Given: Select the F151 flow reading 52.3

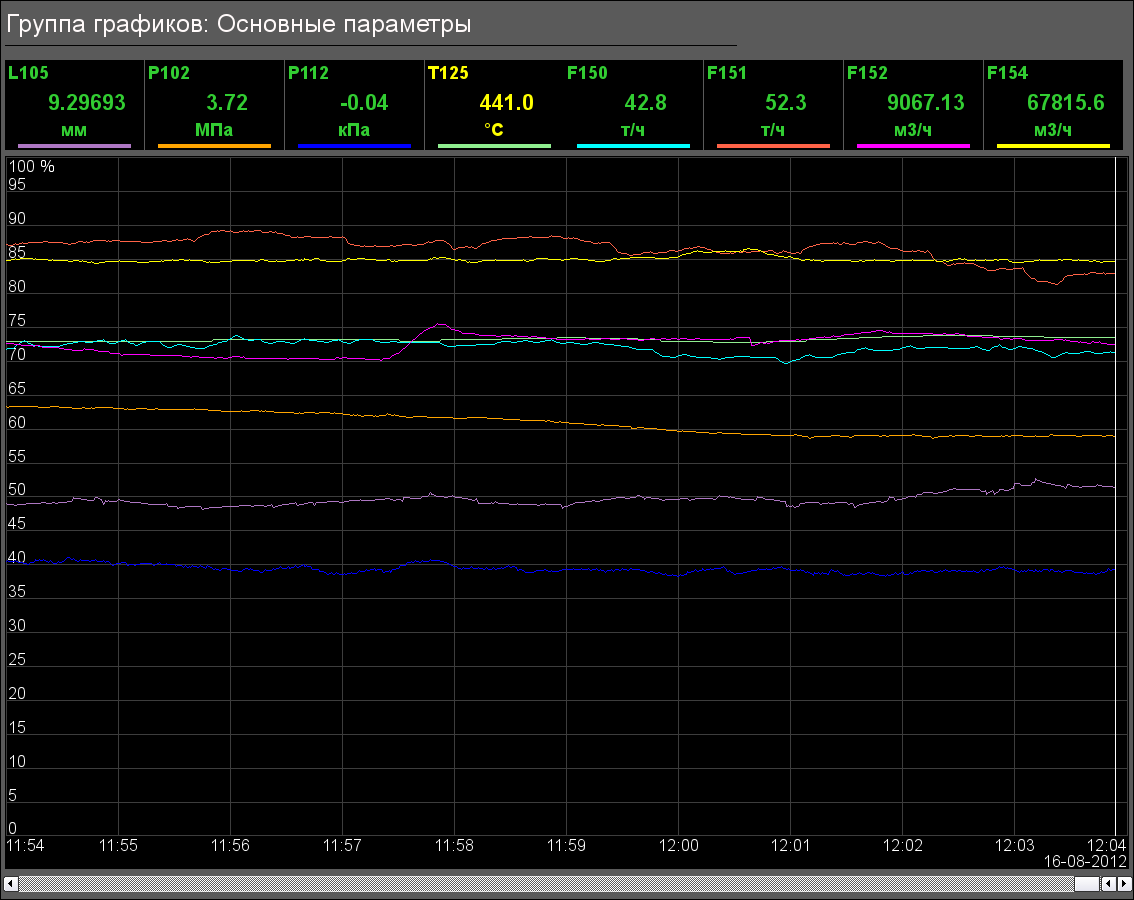Looking at the screenshot, I should point(785,103).
